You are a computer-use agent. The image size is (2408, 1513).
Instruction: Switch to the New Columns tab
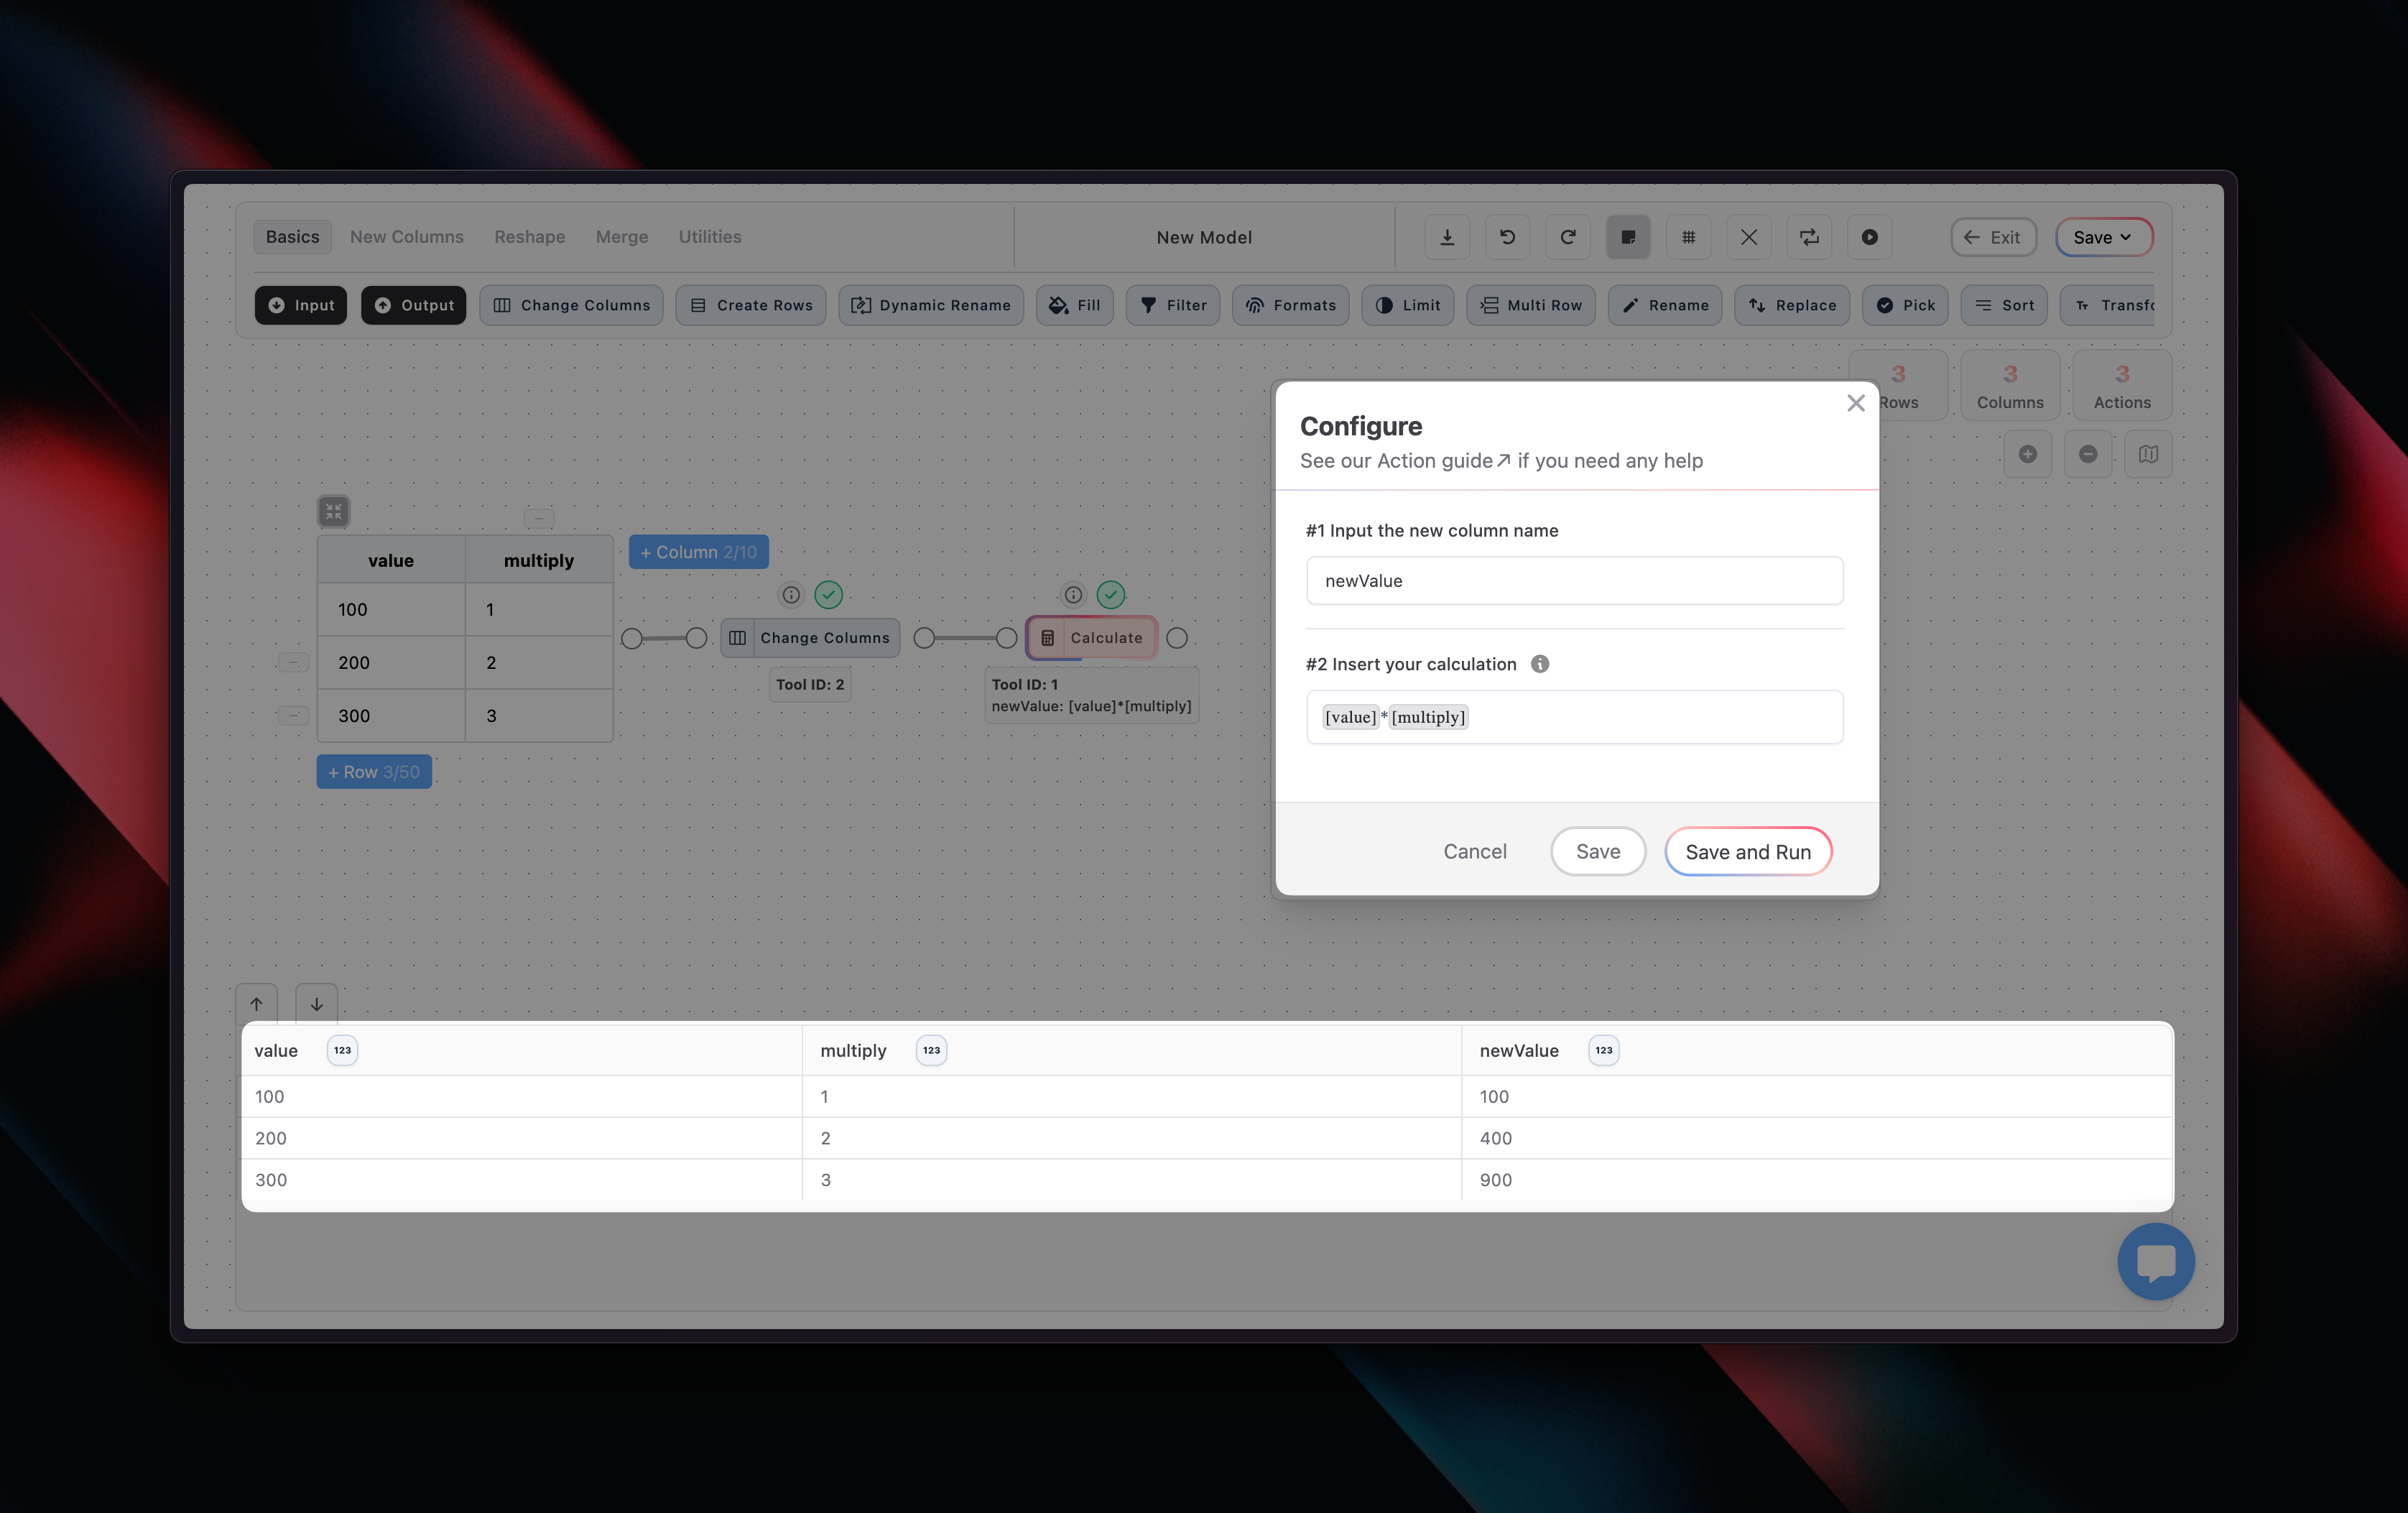(x=406, y=237)
